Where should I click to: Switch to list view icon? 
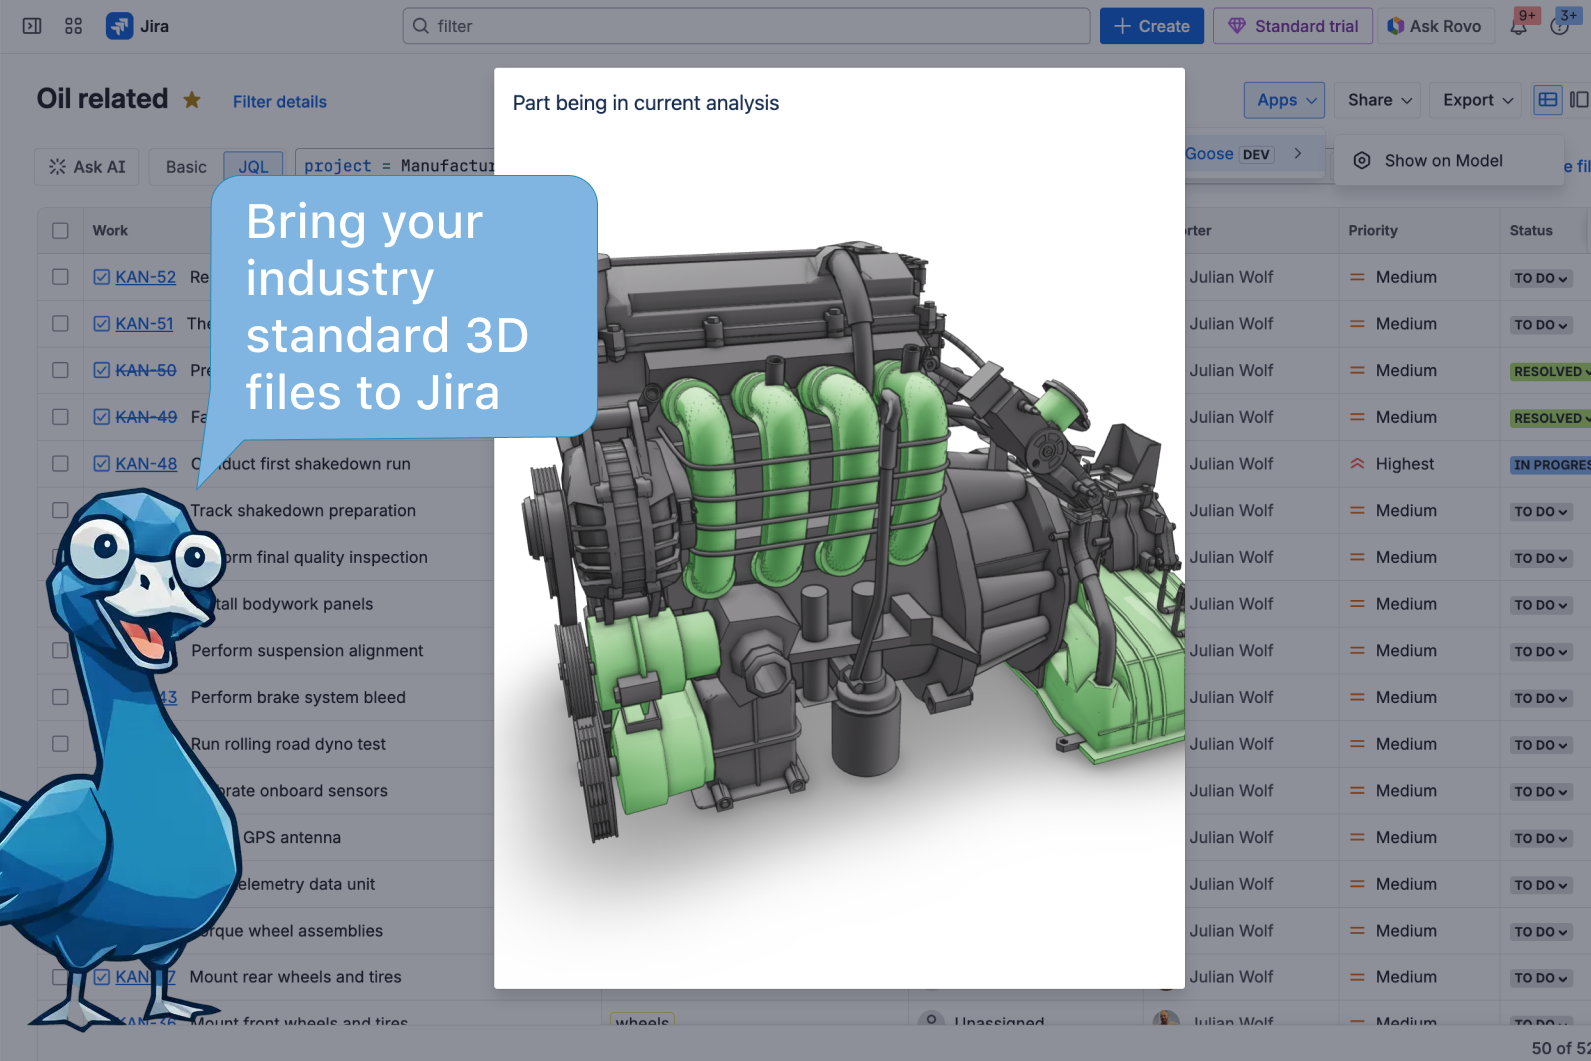[1548, 100]
